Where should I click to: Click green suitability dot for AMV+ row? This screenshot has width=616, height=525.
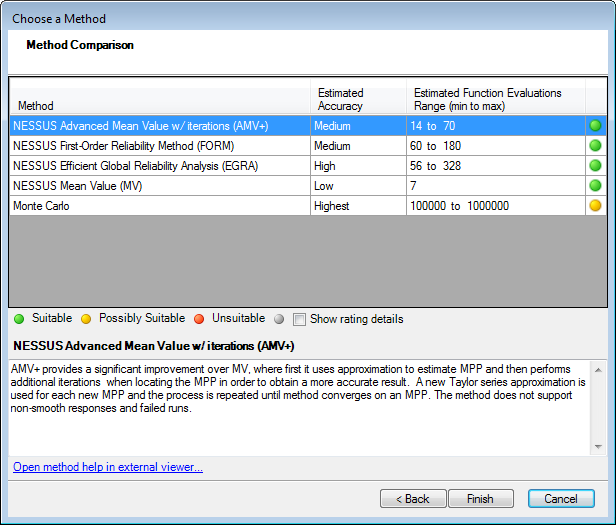(595, 126)
